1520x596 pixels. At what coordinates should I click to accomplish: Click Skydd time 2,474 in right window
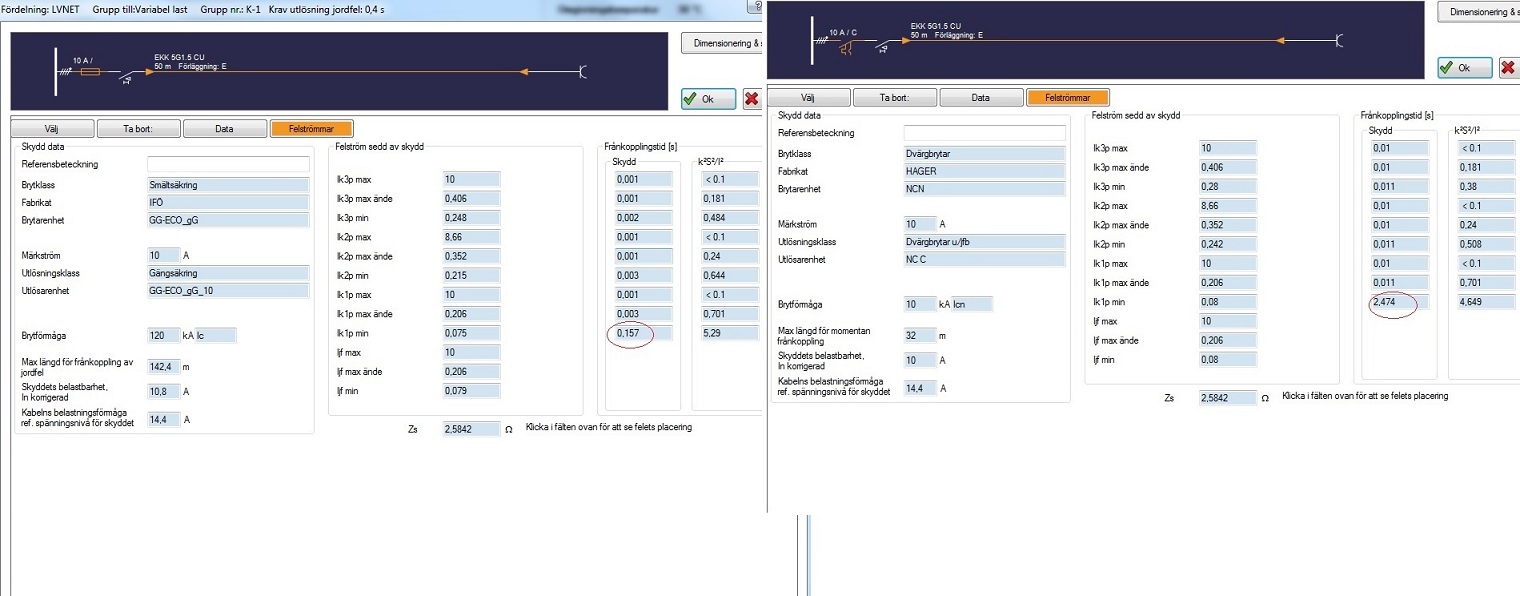(1401, 302)
